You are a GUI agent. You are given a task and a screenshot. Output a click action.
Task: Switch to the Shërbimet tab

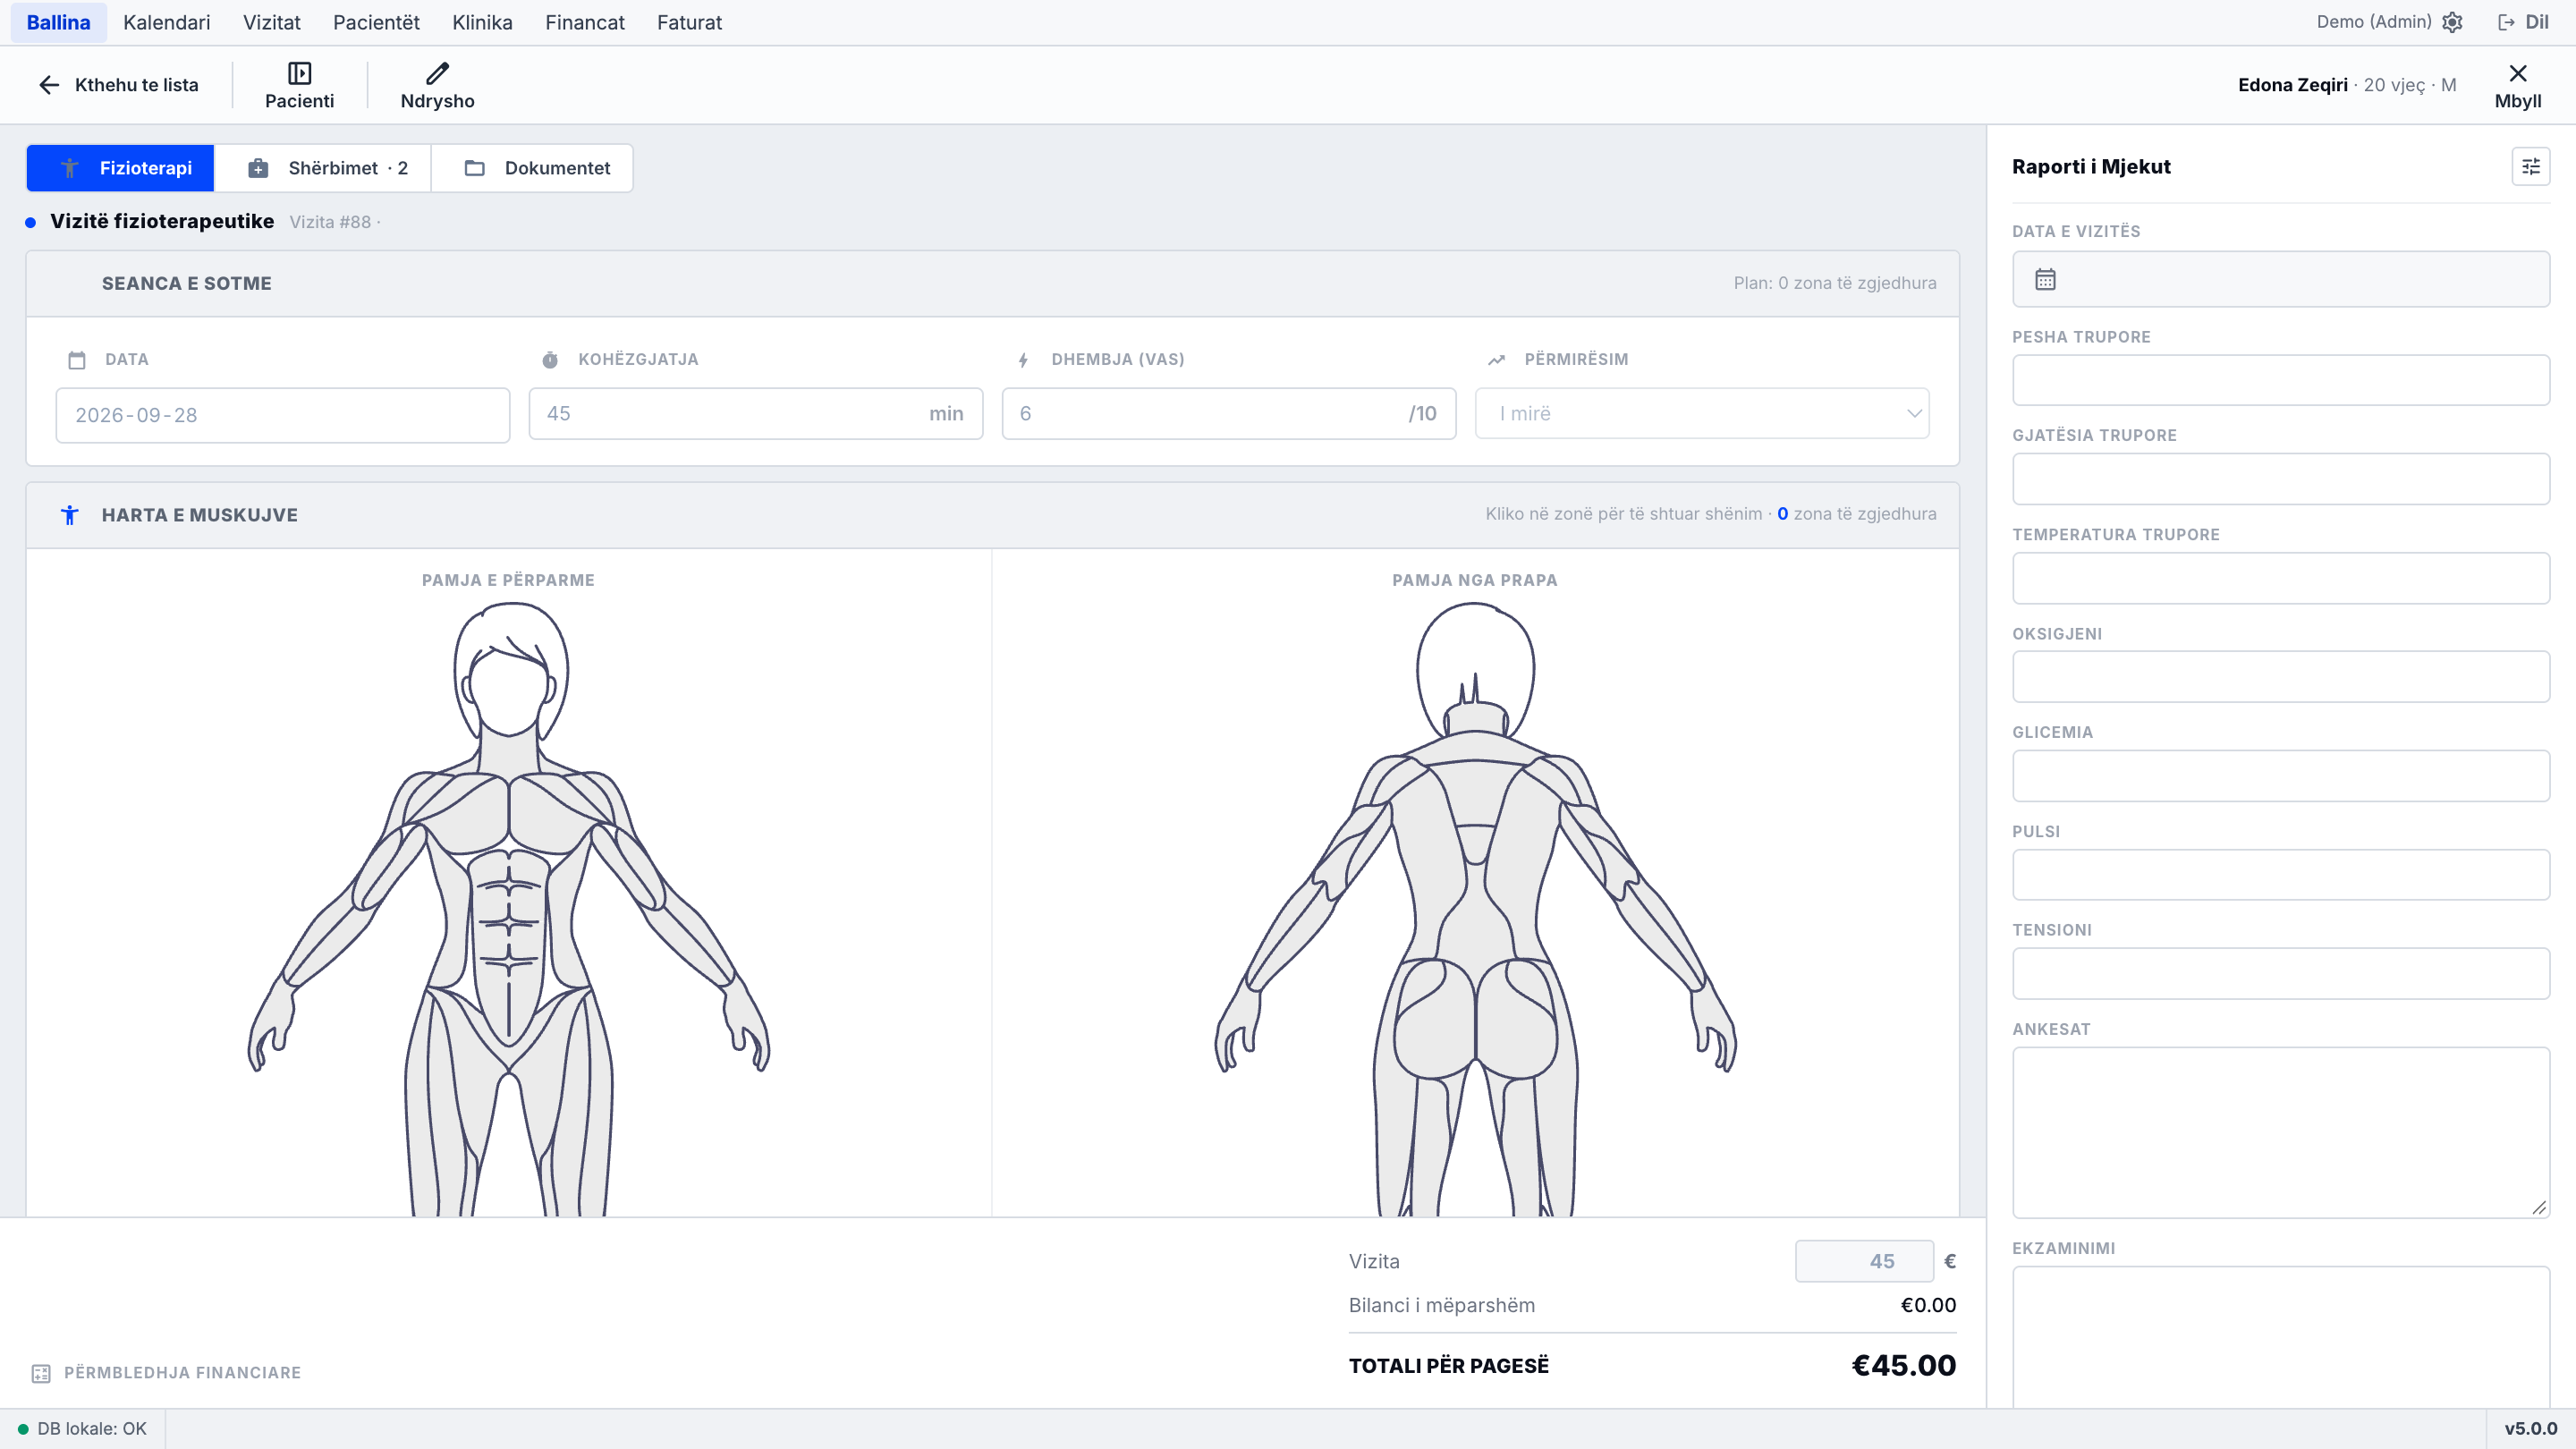pyautogui.click(x=324, y=168)
